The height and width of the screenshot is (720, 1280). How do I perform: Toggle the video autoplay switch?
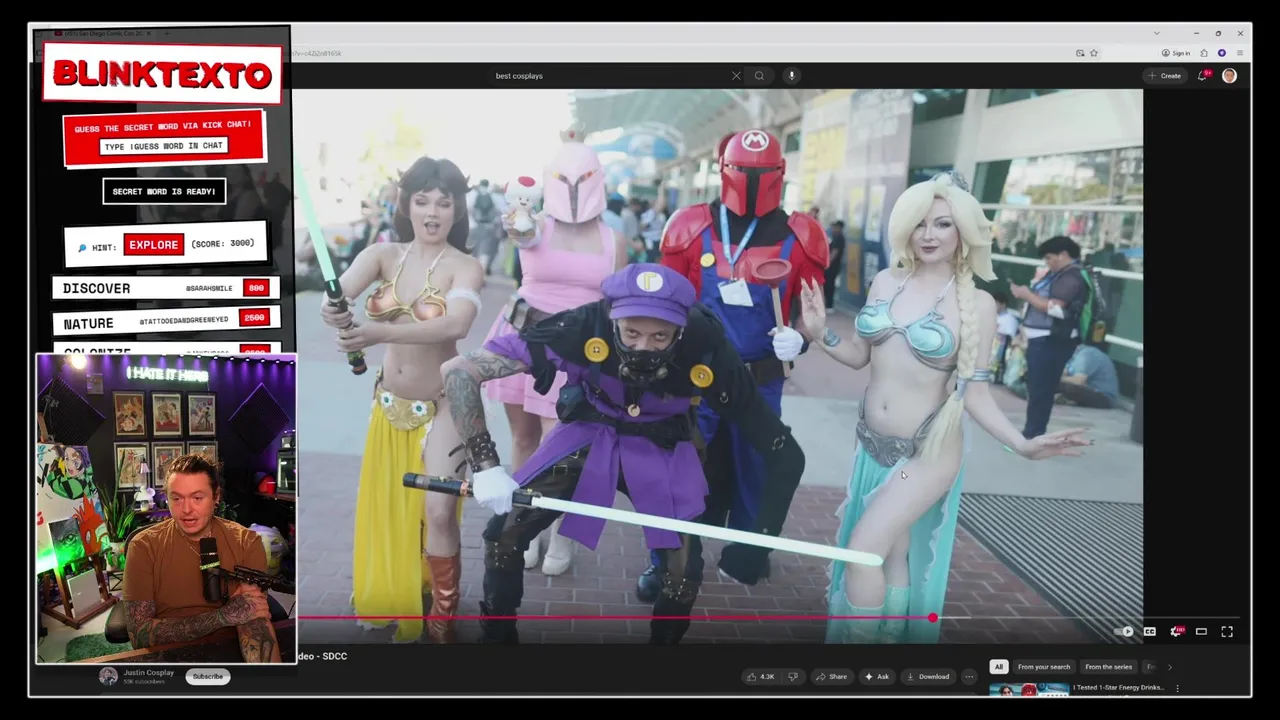pyautogui.click(x=1124, y=631)
